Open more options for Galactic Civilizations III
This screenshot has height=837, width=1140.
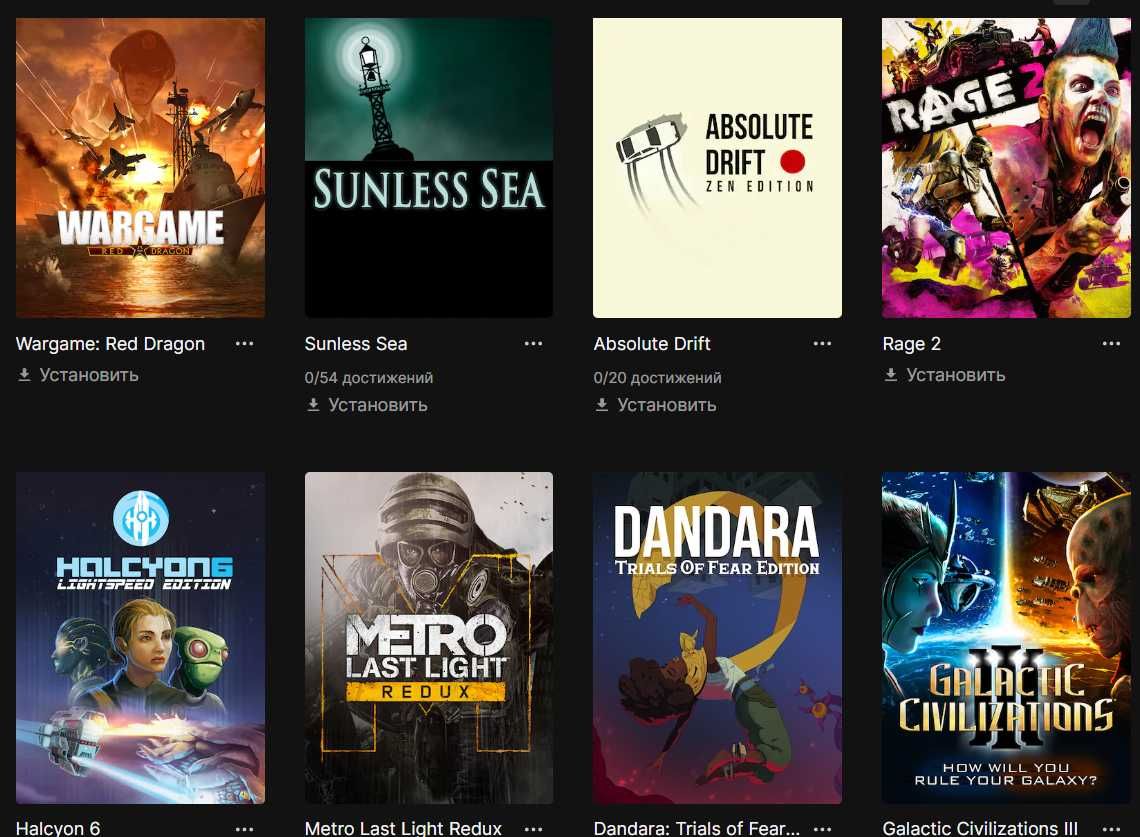tap(1110, 828)
